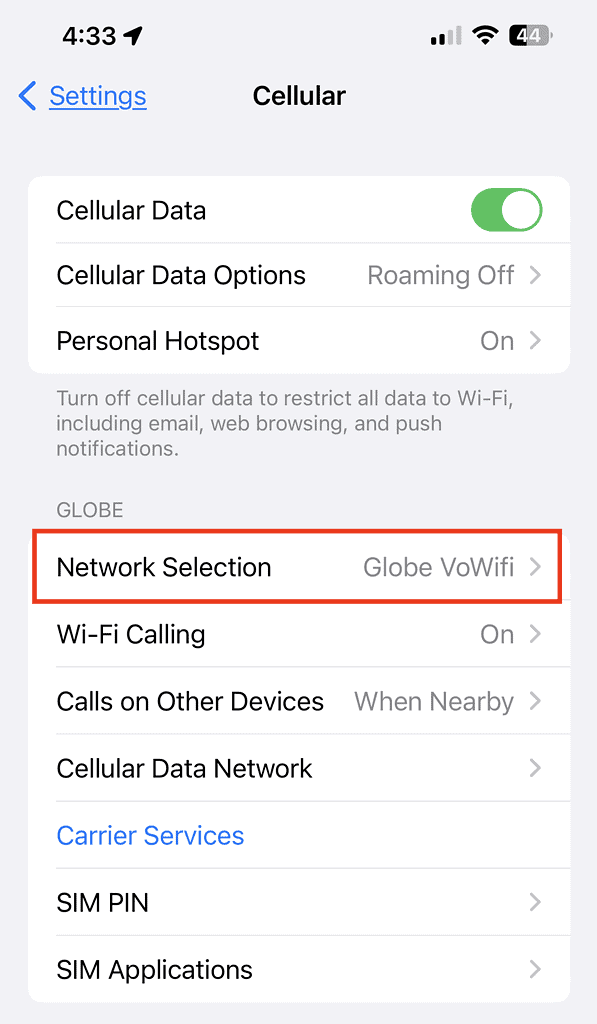Tap the location arrow icon
Screen dimensions: 597x1024
point(134,35)
